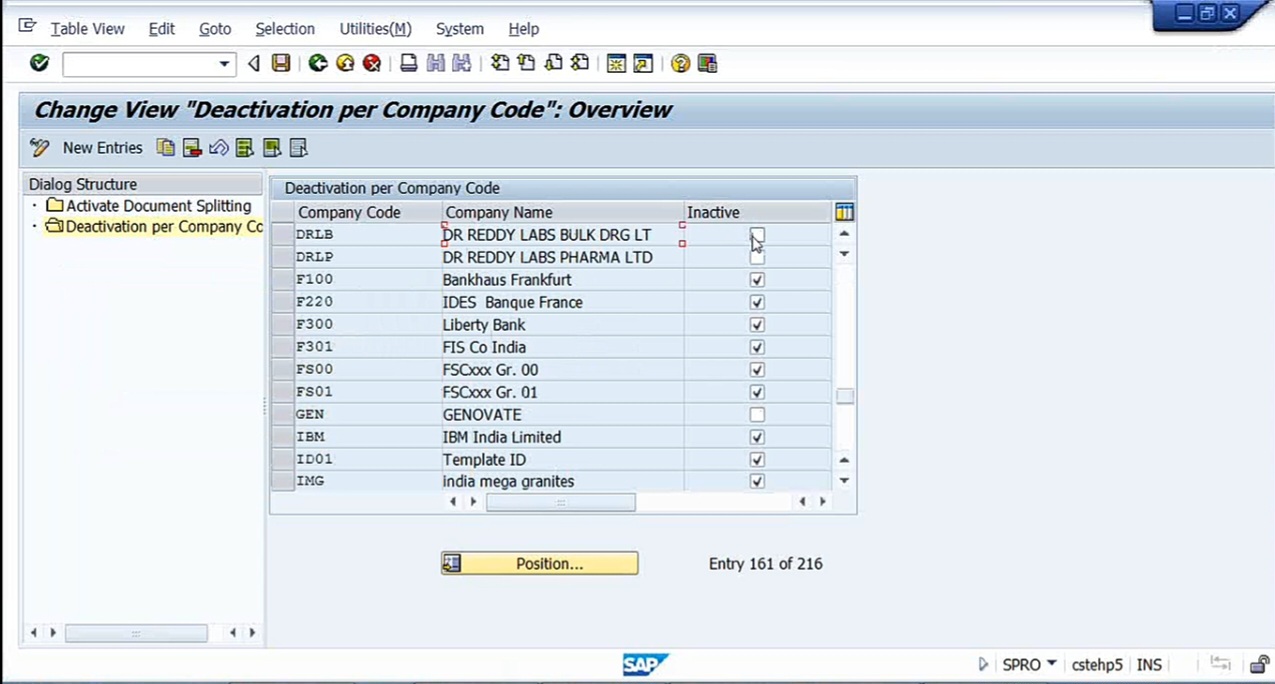Toggle Inactive checkbox for DRLP
This screenshot has height=684, width=1275.
coord(757,257)
